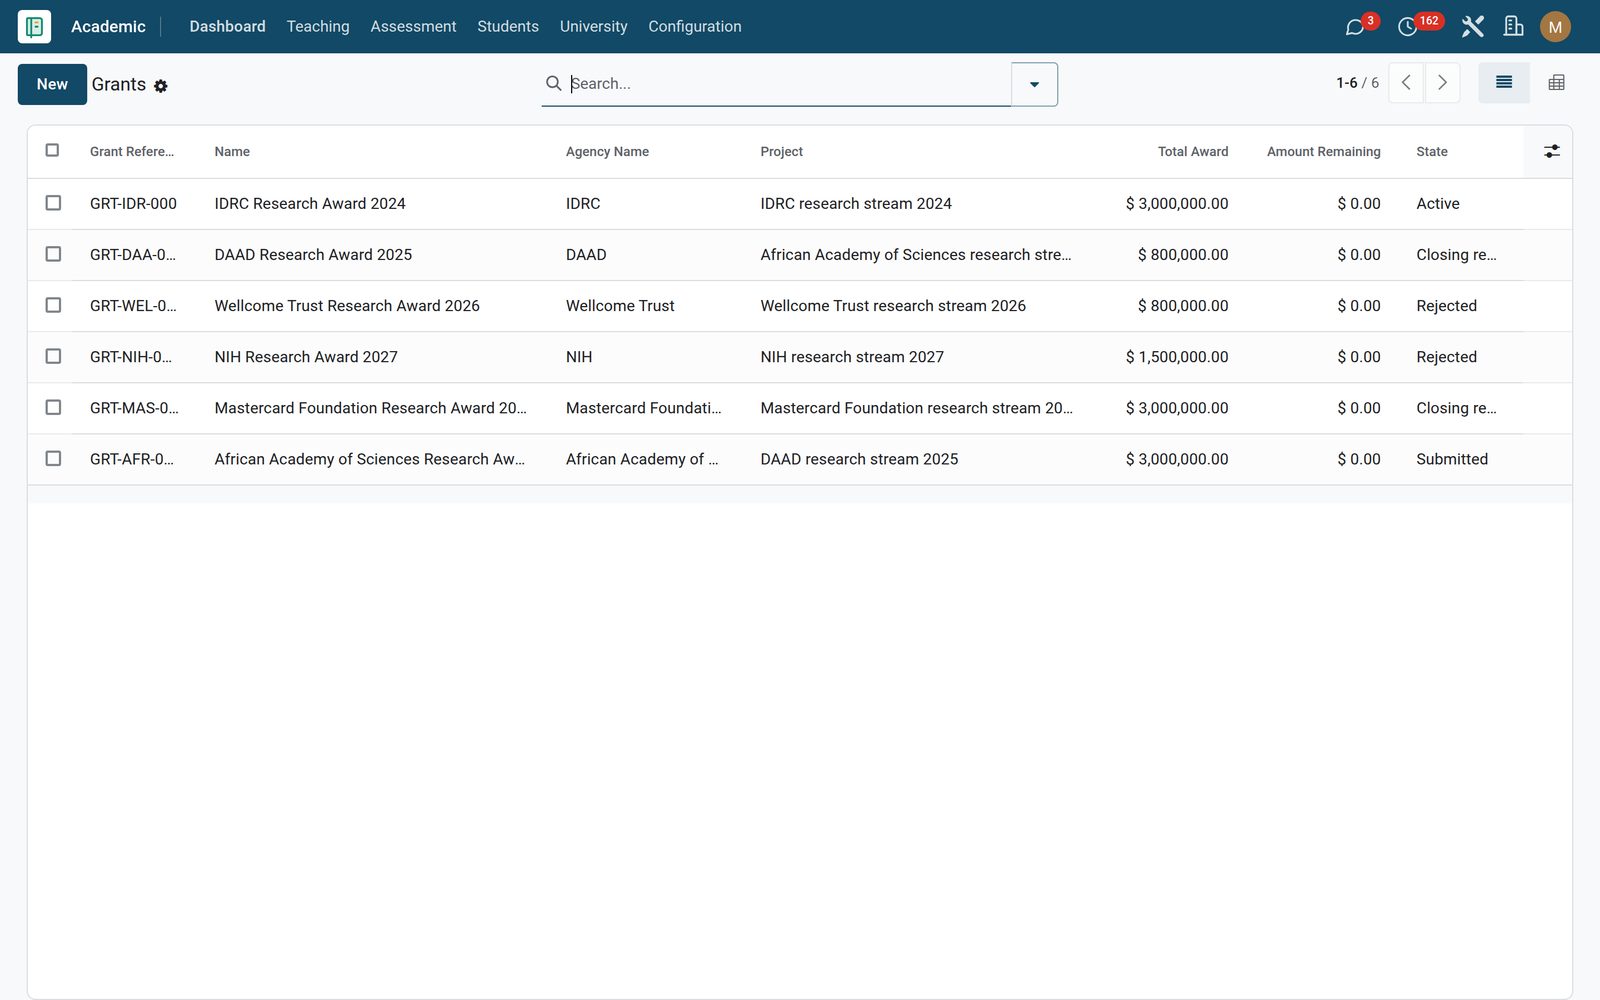Check the Mastercard Foundation row checkbox
Screen dimensions: 1600x1000
(x=53, y=407)
